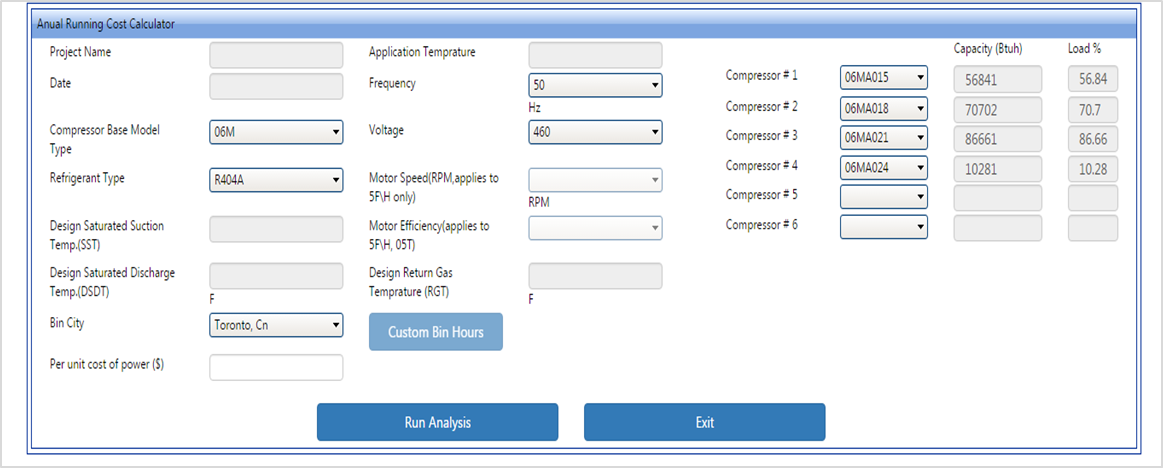
Task: Click the Hz unit label
Action: click(x=534, y=108)
